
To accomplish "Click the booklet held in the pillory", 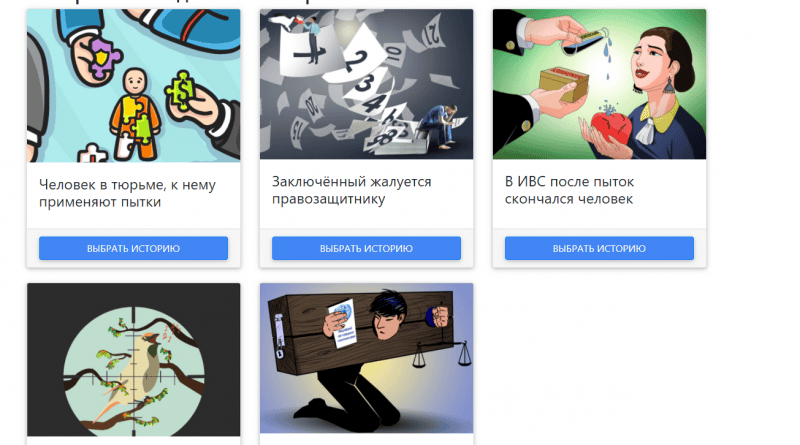I will click(x=342, y=323).
